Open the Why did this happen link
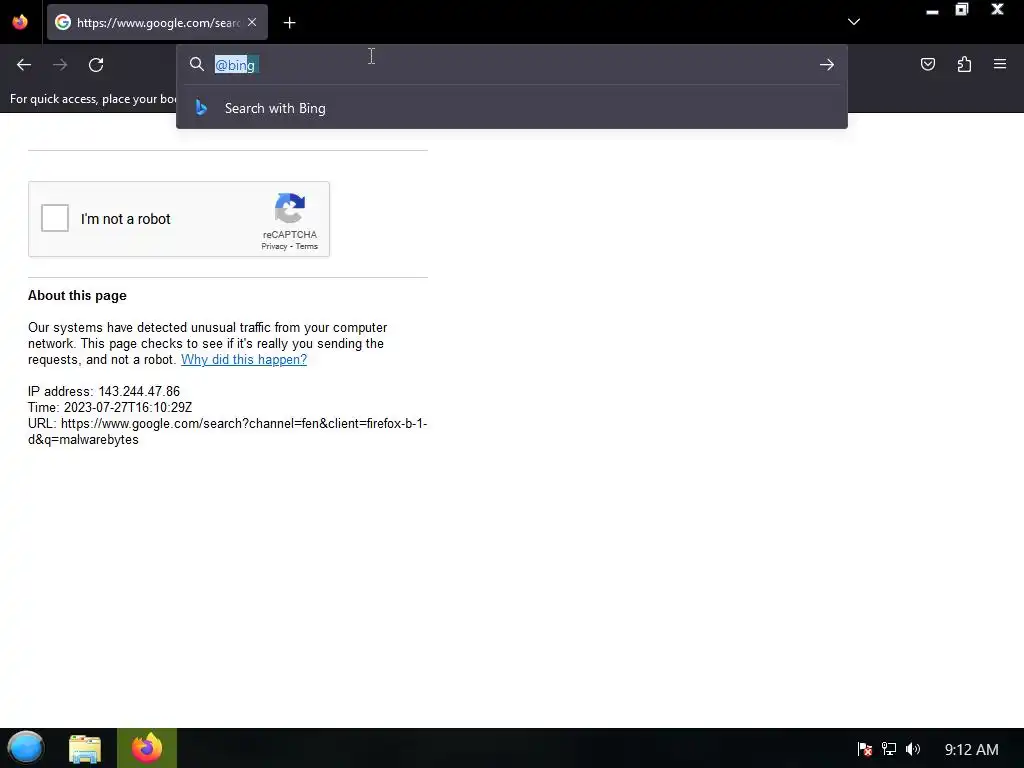The width and height of the screenshot is (1024, 768). click(x=244, y=360)
